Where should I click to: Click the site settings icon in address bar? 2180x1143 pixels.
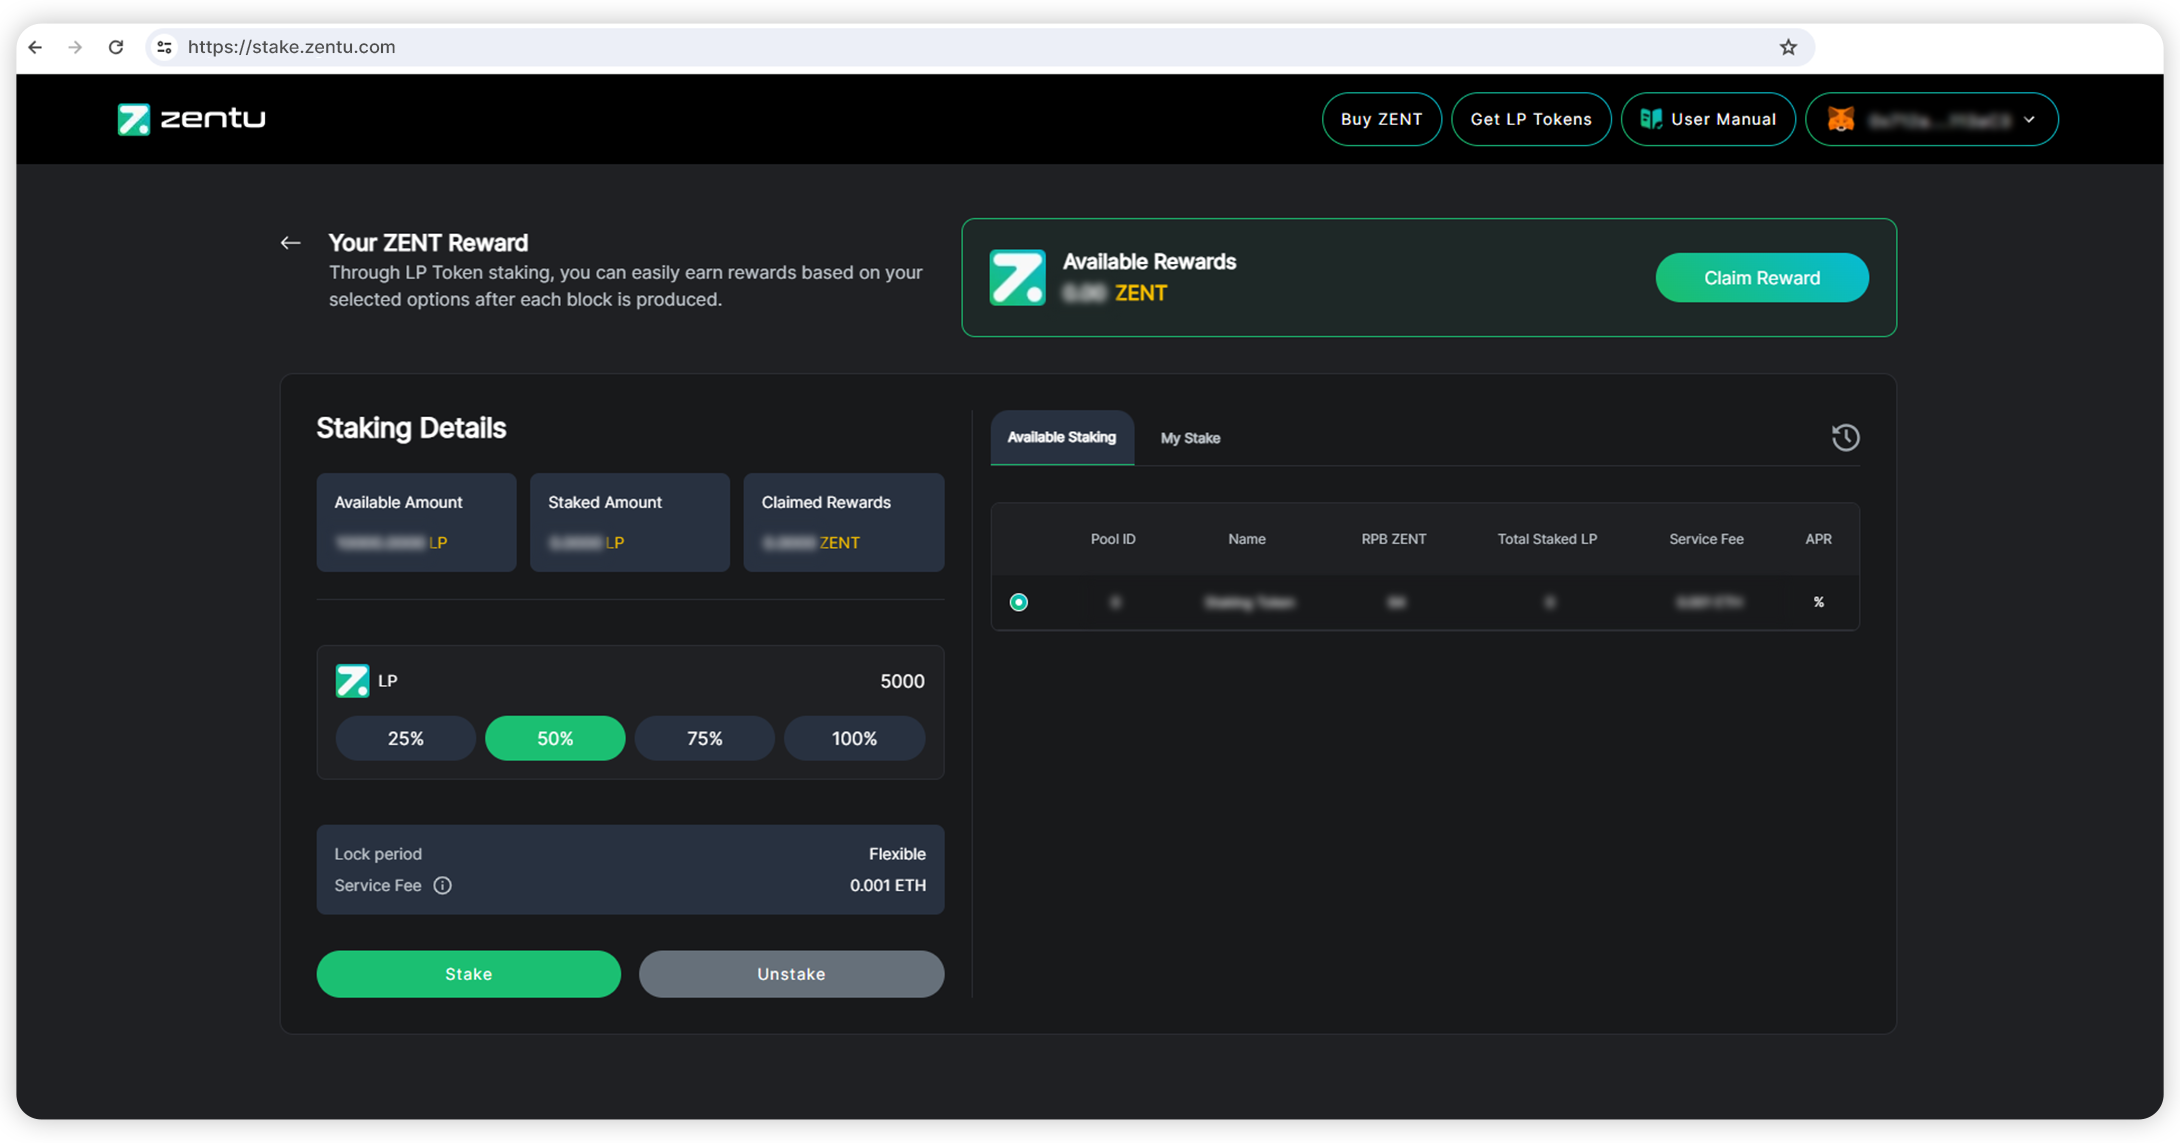coord(165,47)
